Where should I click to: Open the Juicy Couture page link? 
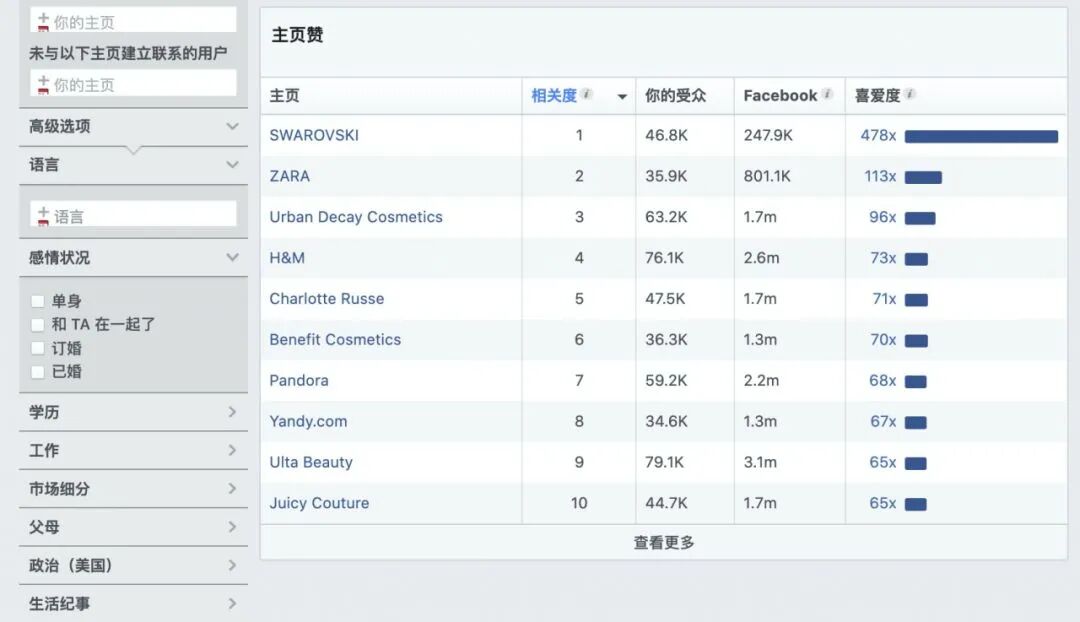[319, 503]
